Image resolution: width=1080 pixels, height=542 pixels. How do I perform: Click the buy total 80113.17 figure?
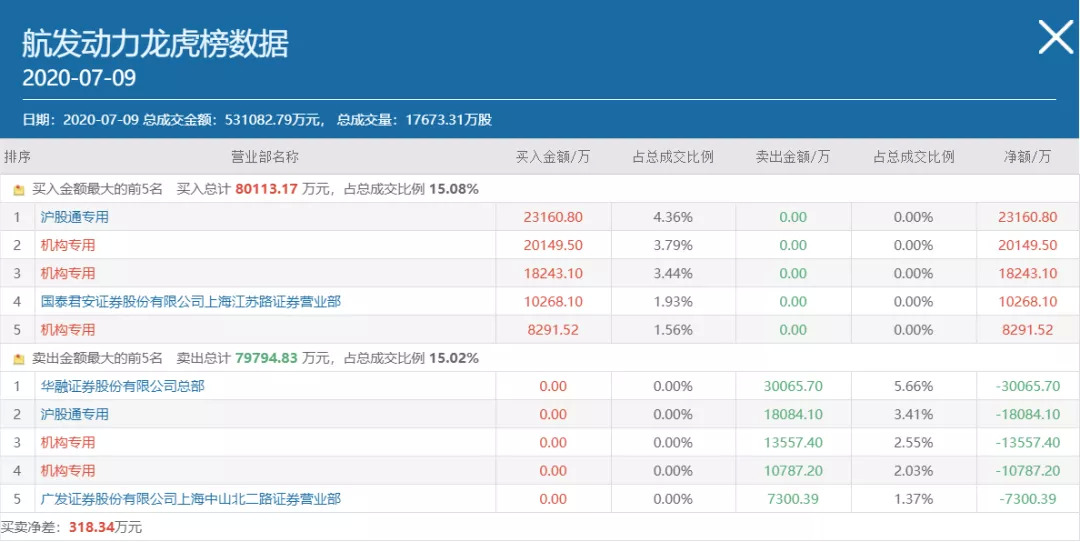point(267,188)
